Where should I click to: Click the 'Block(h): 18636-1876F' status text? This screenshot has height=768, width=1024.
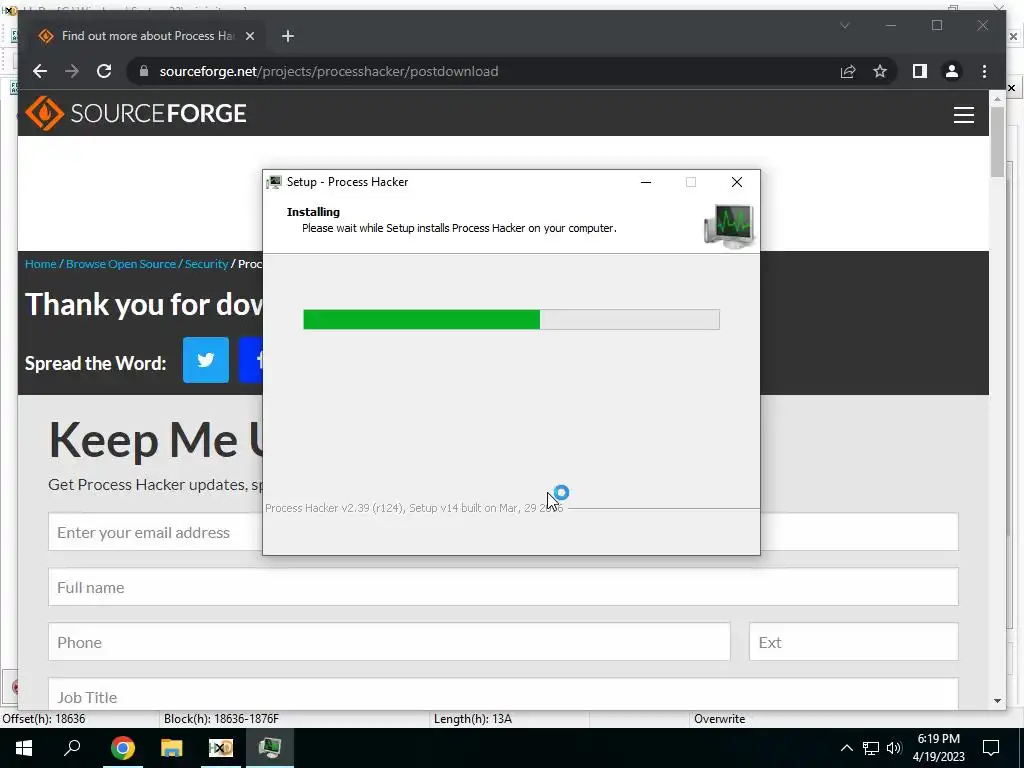tap(221, 719)
